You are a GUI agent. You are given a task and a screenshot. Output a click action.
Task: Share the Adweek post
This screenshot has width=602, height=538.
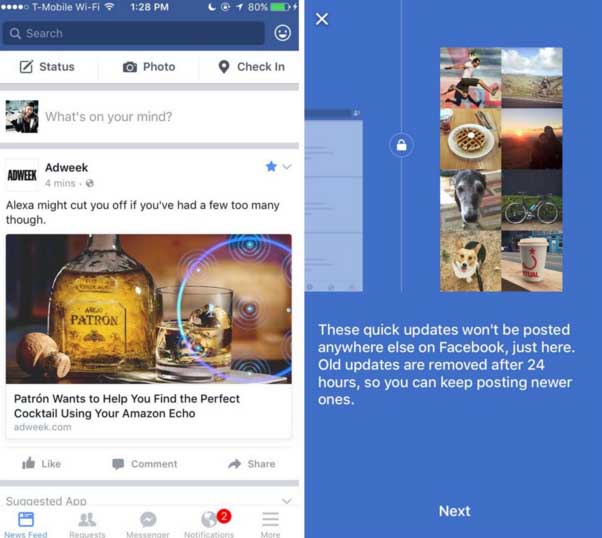point(252,464)
